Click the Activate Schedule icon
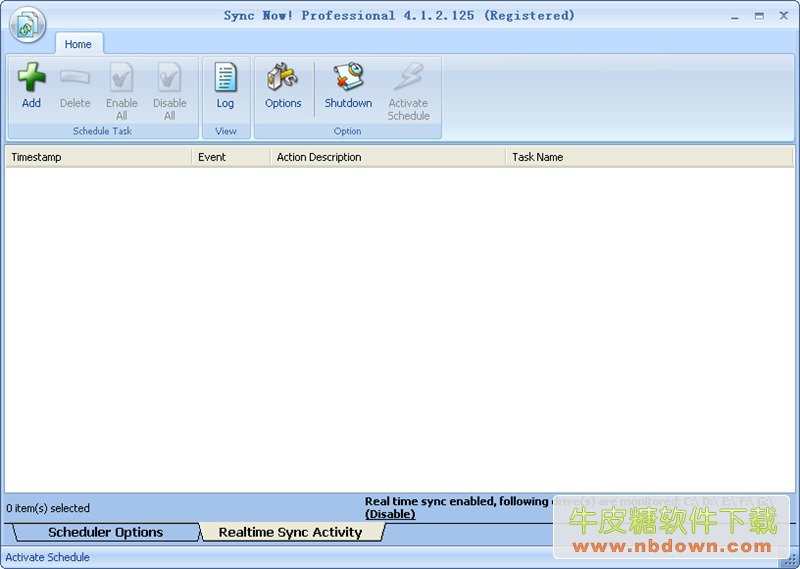The image size is (800, 569). [x=408, y=78]
